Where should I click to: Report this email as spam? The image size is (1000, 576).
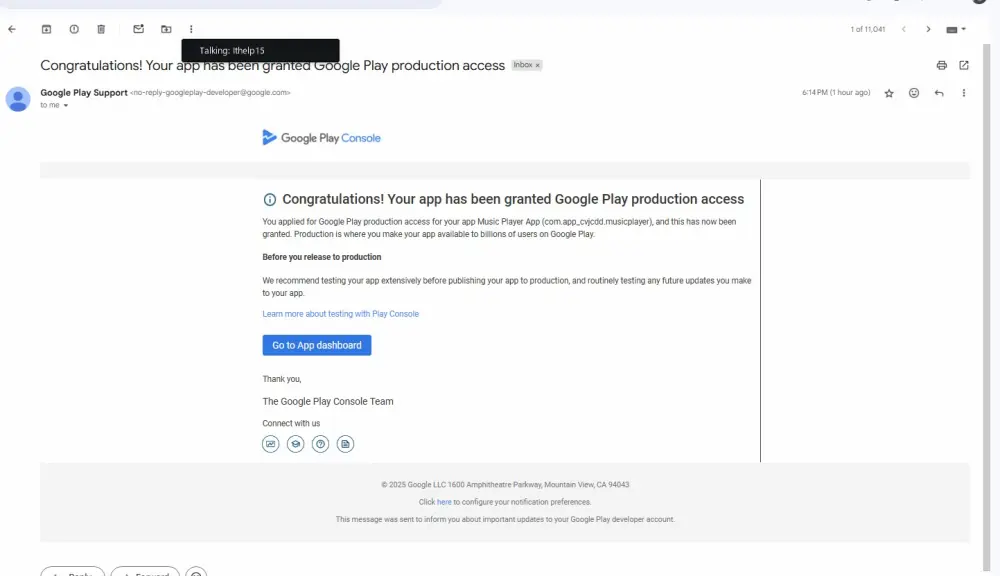(x=73, y=29)
